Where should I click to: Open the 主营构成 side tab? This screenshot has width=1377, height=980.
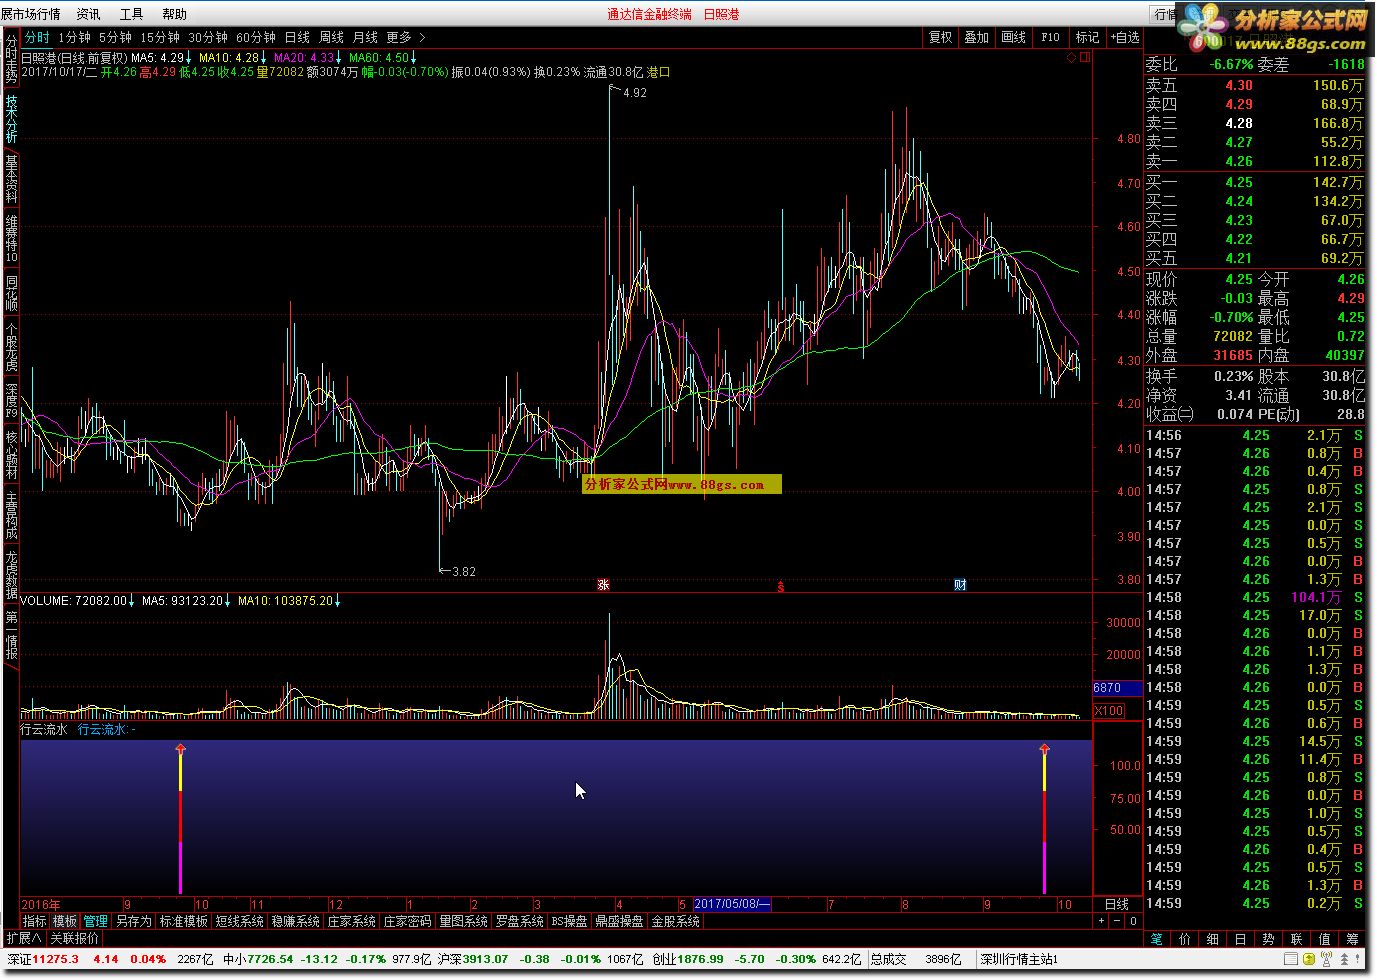[11, 515]
